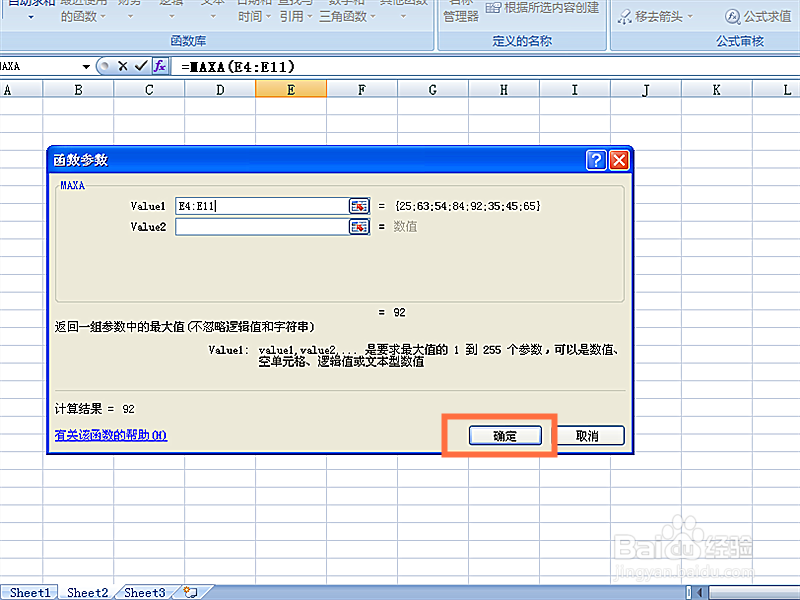The image size is (800, 600).
Task: Click Name Manager (管理器) button
Action: 461,12
